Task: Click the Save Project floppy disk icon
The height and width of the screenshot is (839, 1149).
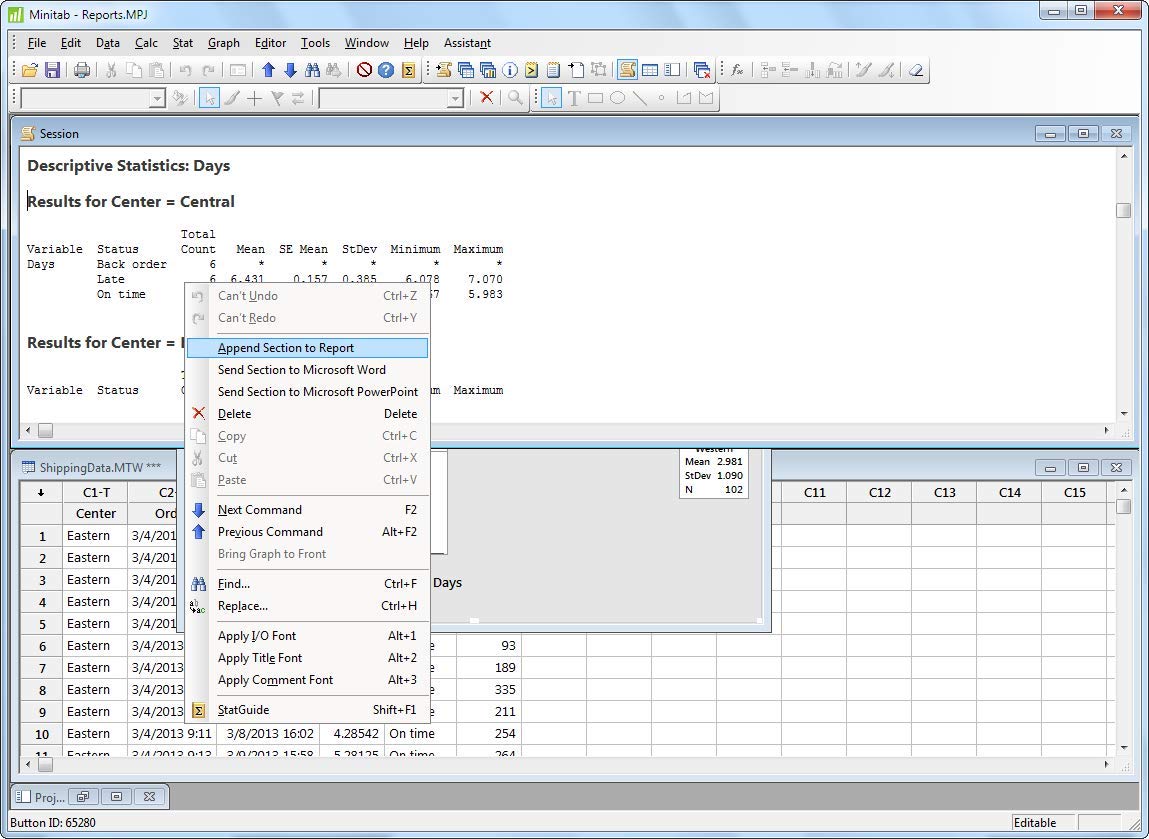Action: pos(52,70)
